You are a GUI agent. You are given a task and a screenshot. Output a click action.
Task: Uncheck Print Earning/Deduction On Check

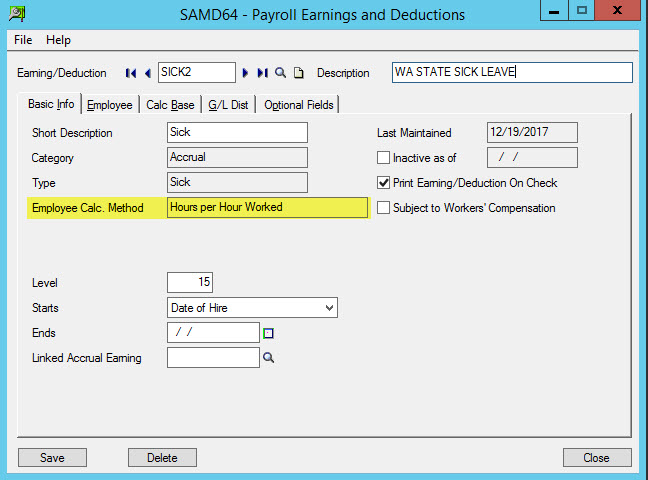[x=383, y=183]
